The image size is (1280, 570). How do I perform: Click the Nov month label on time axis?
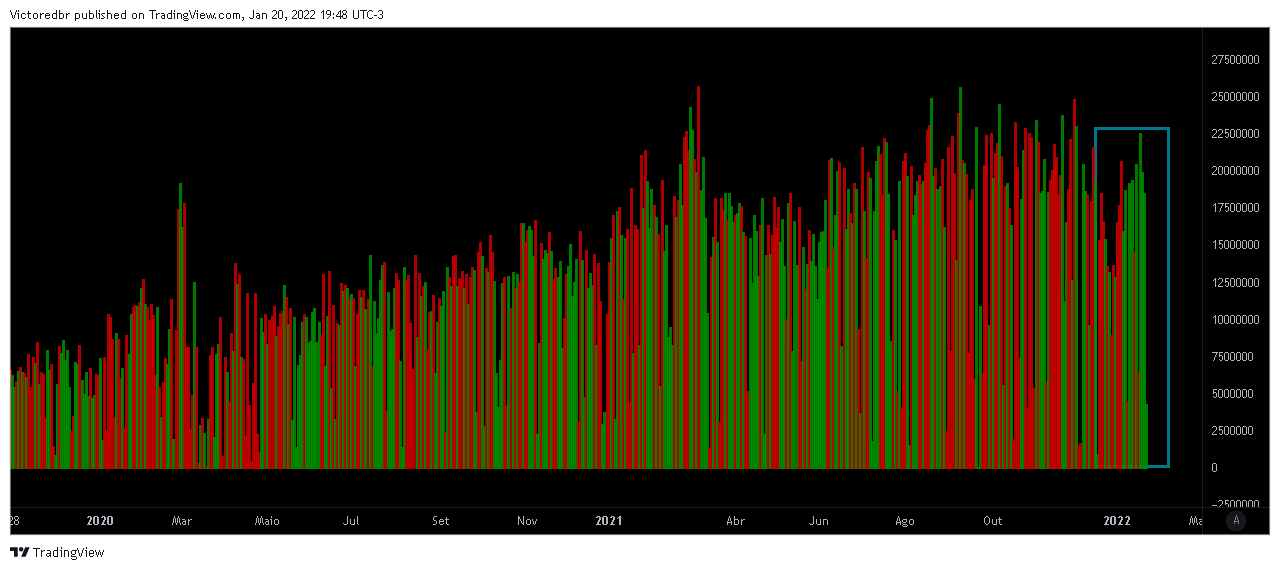528,521
